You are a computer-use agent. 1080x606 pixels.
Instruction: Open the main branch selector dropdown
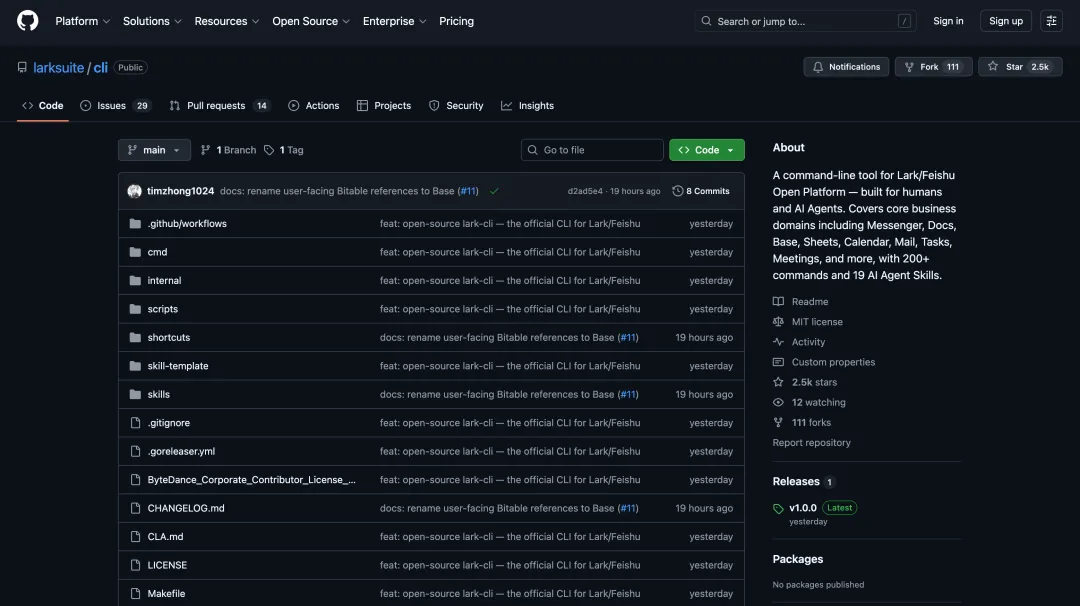154,150
